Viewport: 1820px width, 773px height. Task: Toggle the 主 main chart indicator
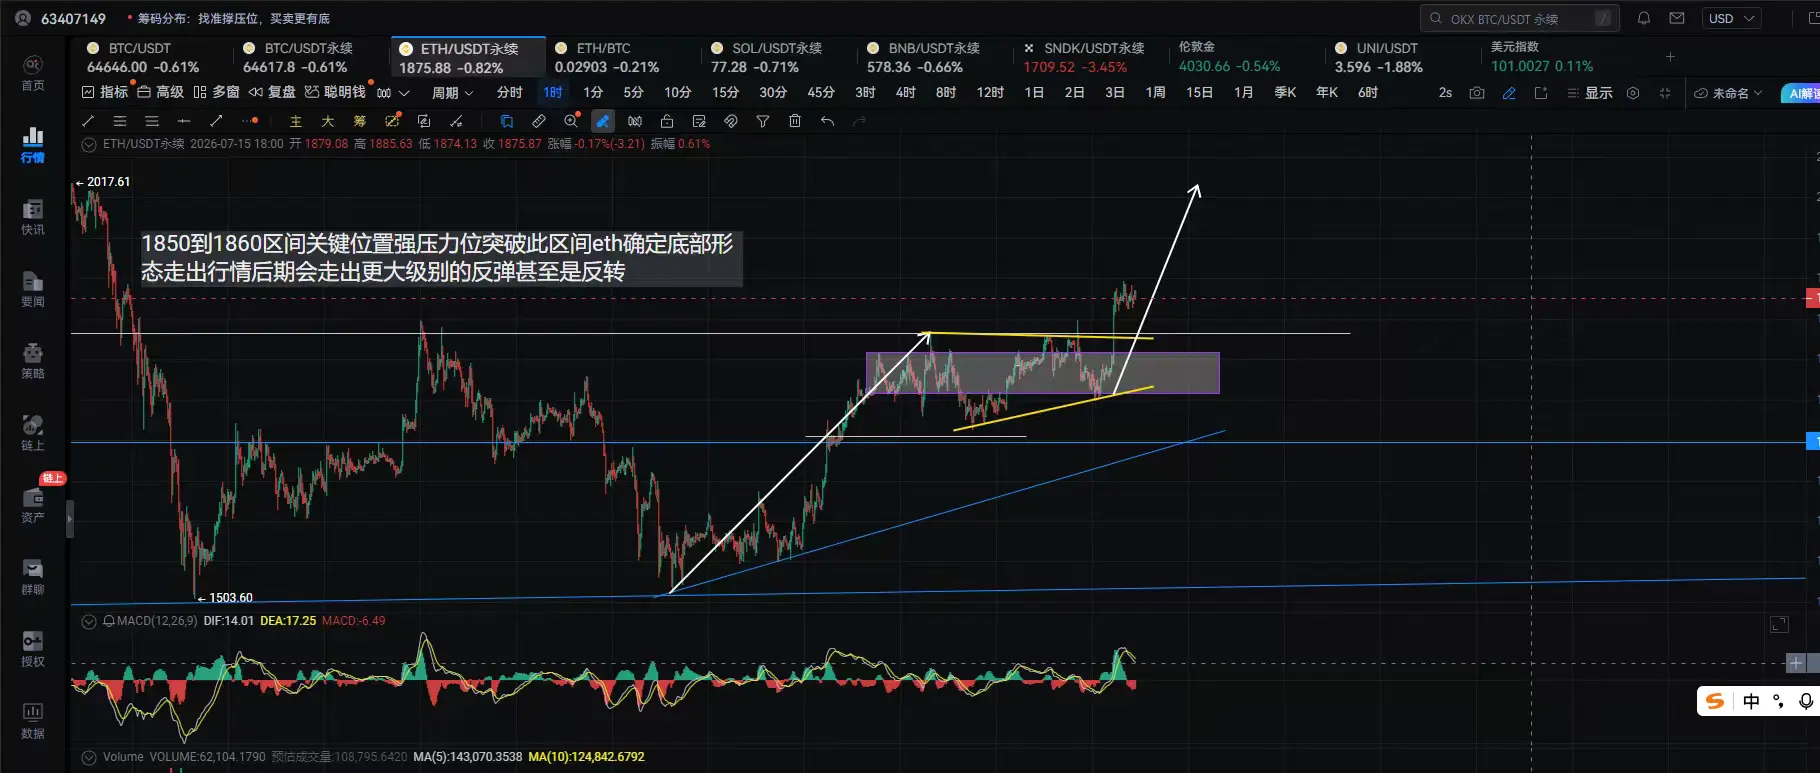point(296,121)
